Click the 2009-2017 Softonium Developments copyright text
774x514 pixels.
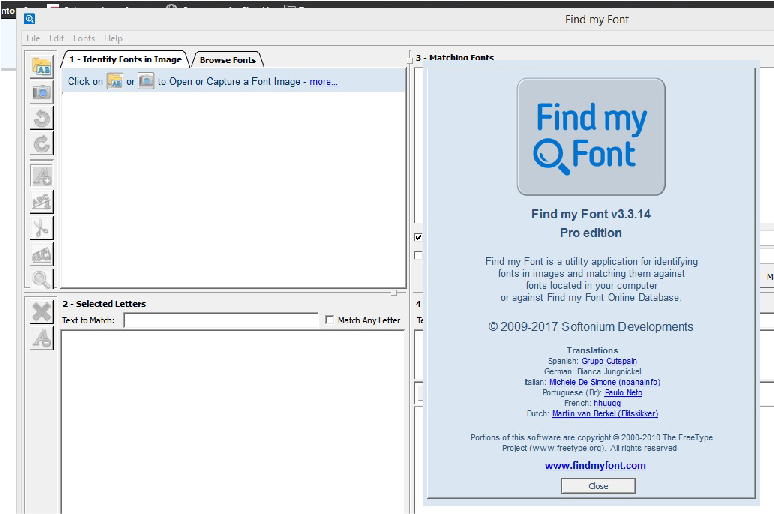coord(591,326)
